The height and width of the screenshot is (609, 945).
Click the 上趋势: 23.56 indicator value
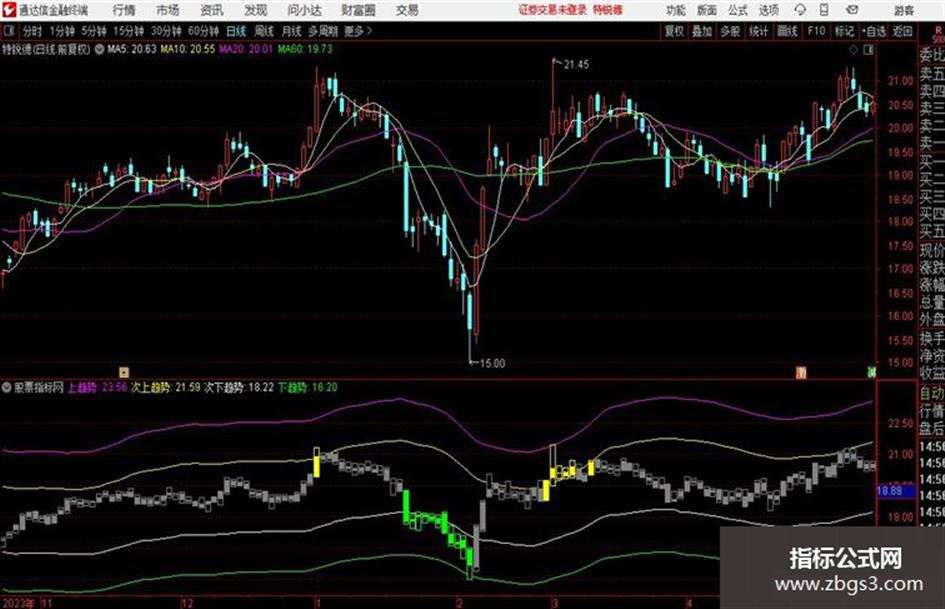[x=97, y=388]
